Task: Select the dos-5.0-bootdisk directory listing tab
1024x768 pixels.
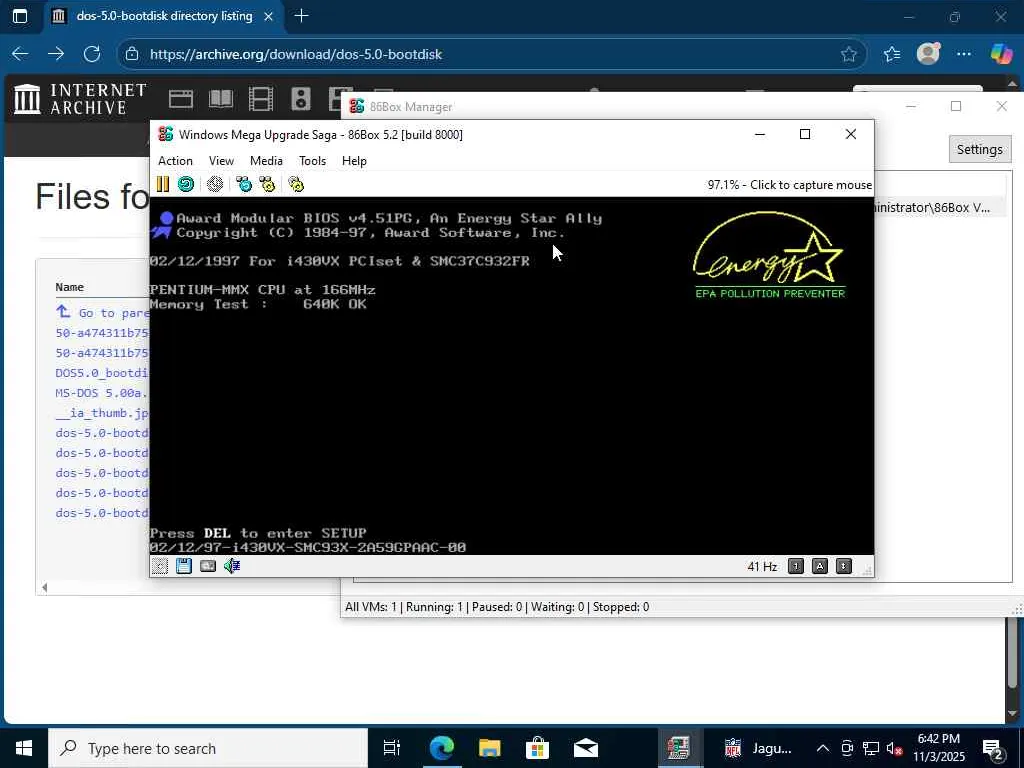Action: point(163,16)
